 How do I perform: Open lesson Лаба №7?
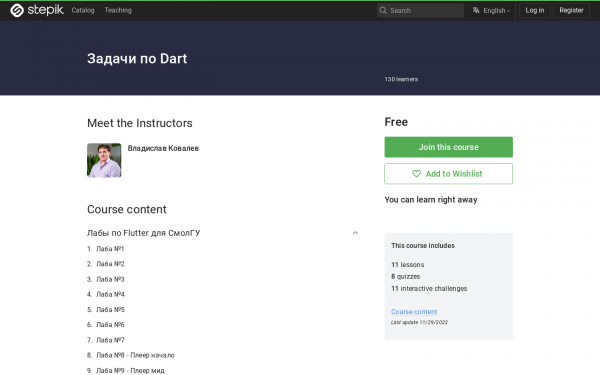click(x=110, y=340)
